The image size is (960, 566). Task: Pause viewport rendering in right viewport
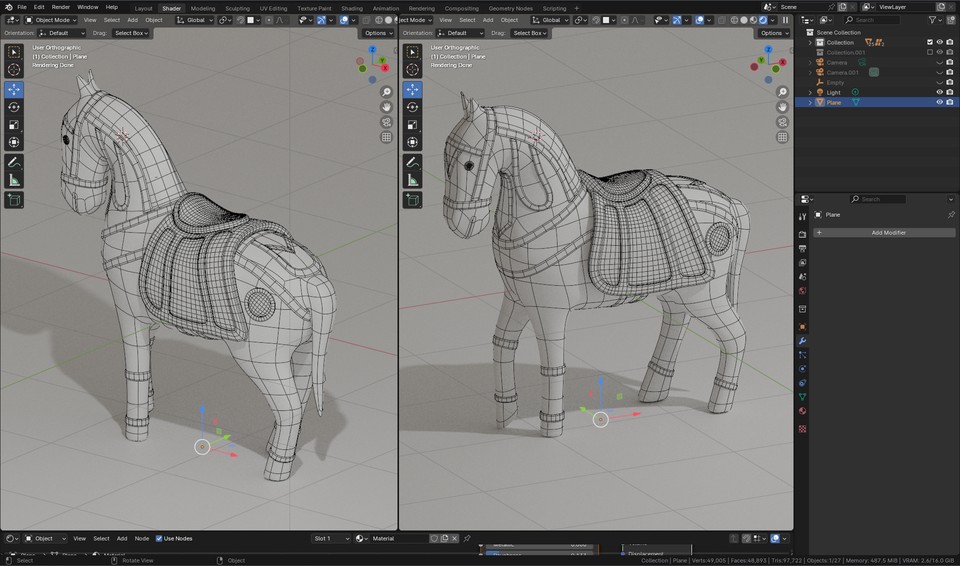click(786, 20)
